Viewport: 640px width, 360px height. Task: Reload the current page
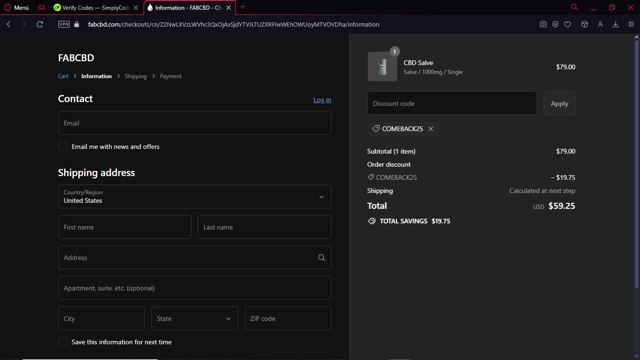point(40,24)
